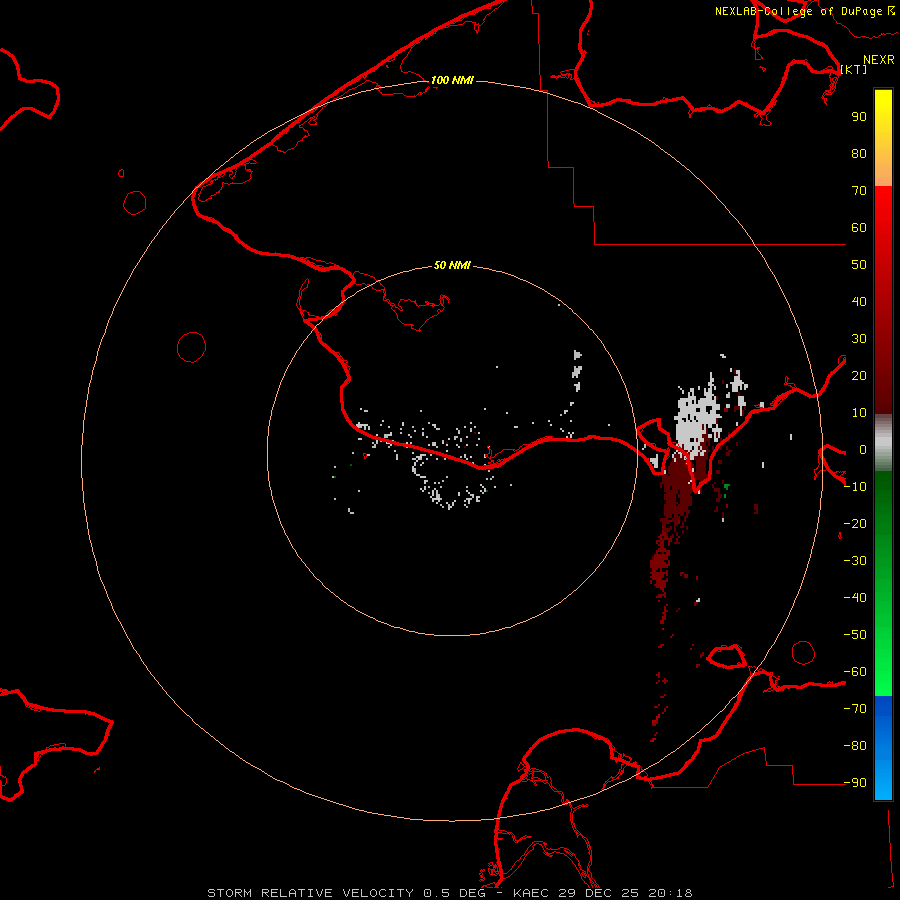Screen dimensions: 900x900
Task: Click the positive "10" scale value
Action: [859, 413]
